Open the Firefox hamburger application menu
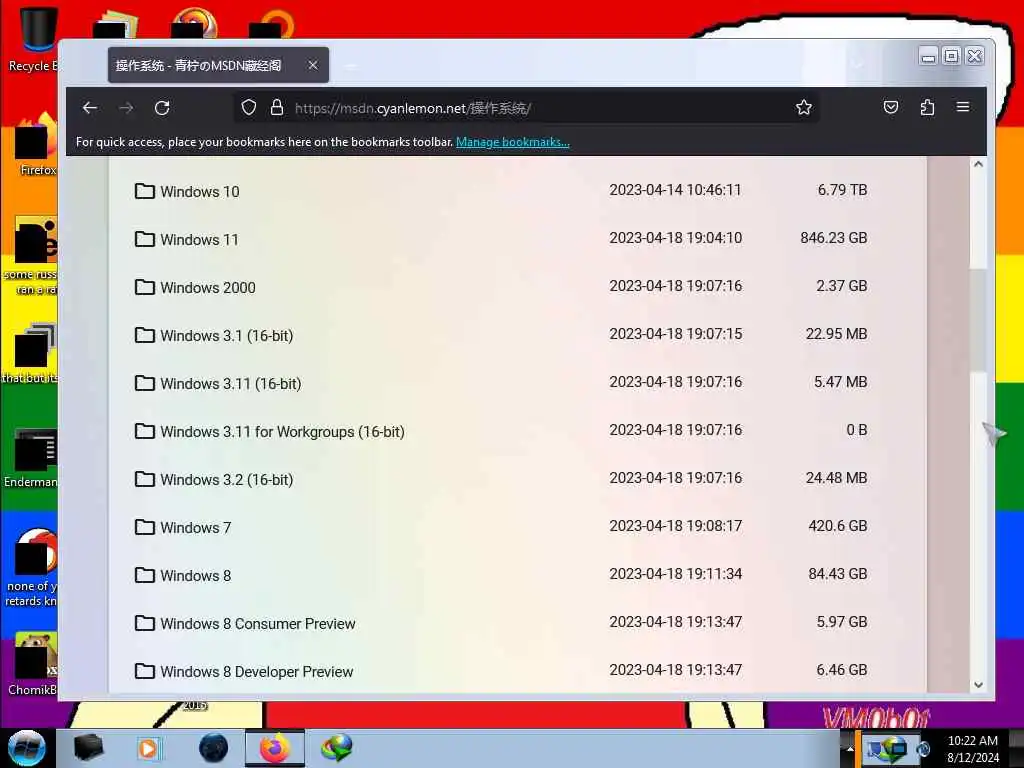The width and height of the screenshot is (1024, 768). [x=963, y=107]
